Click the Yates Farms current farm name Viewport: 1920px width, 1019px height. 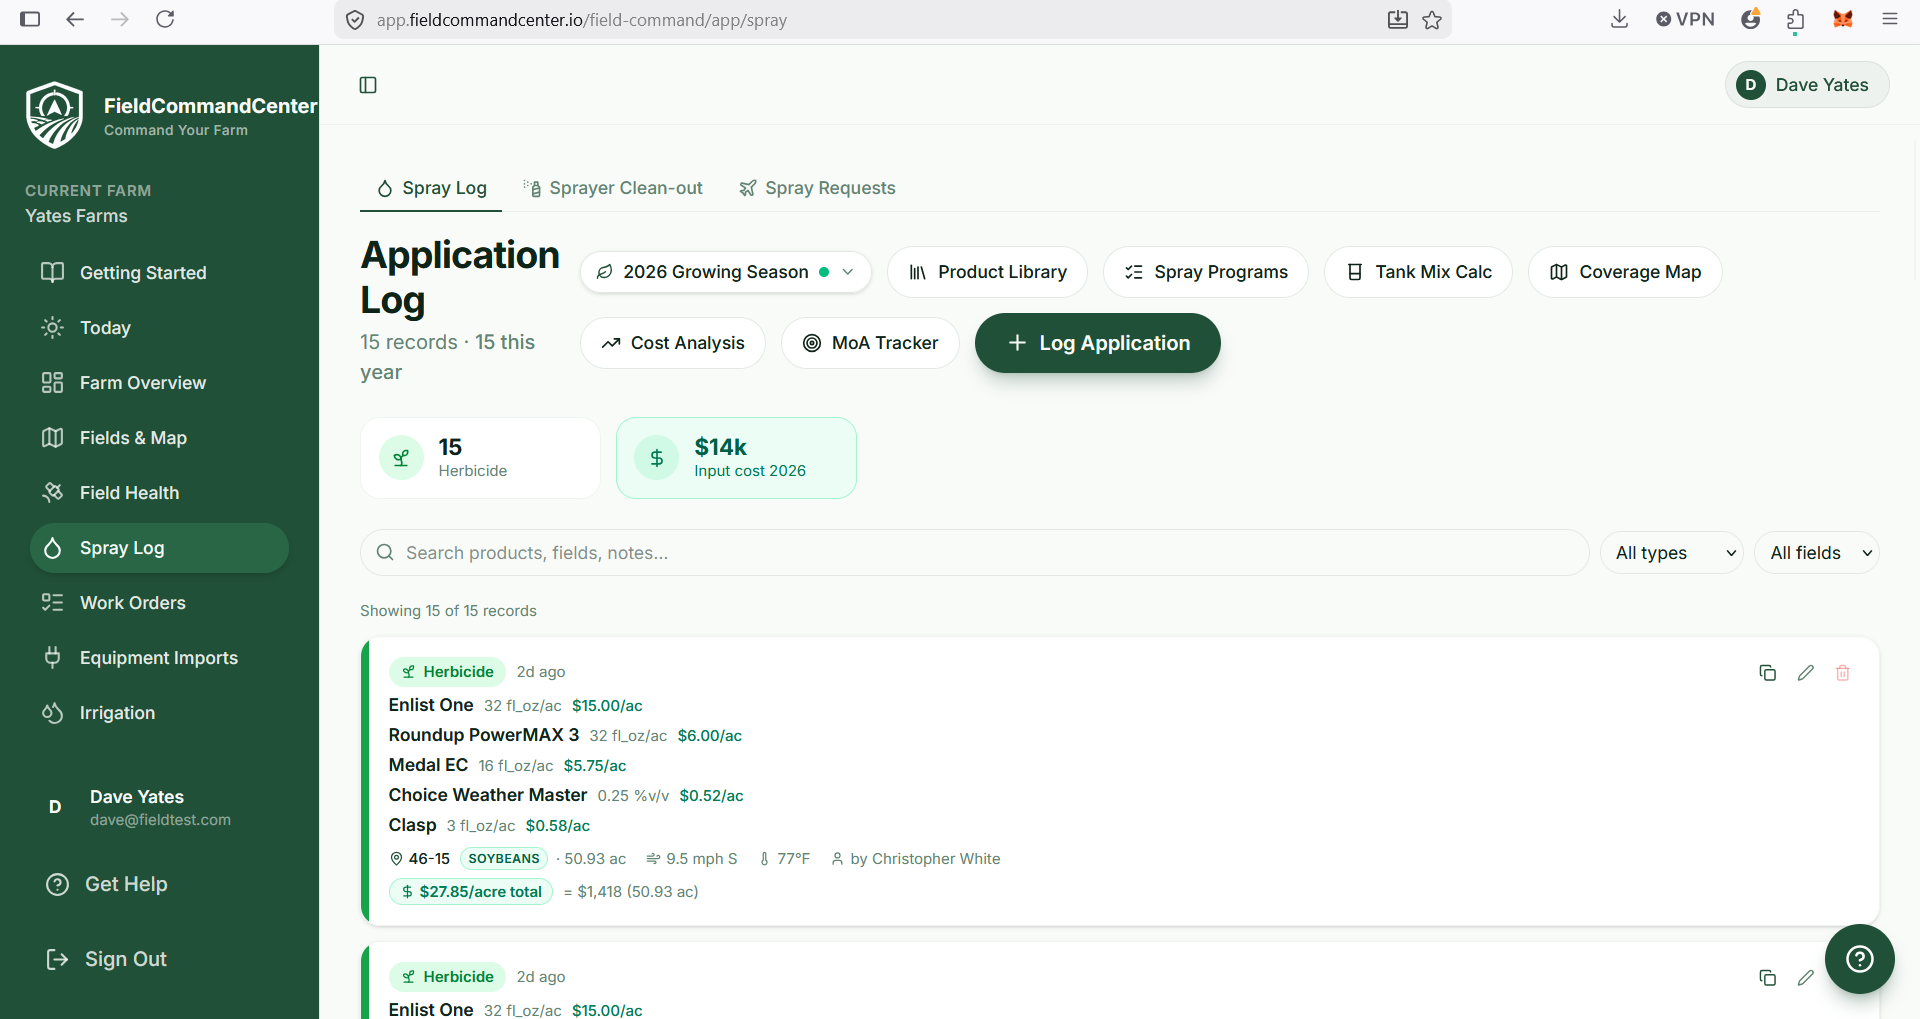click(x=76, y=216)
